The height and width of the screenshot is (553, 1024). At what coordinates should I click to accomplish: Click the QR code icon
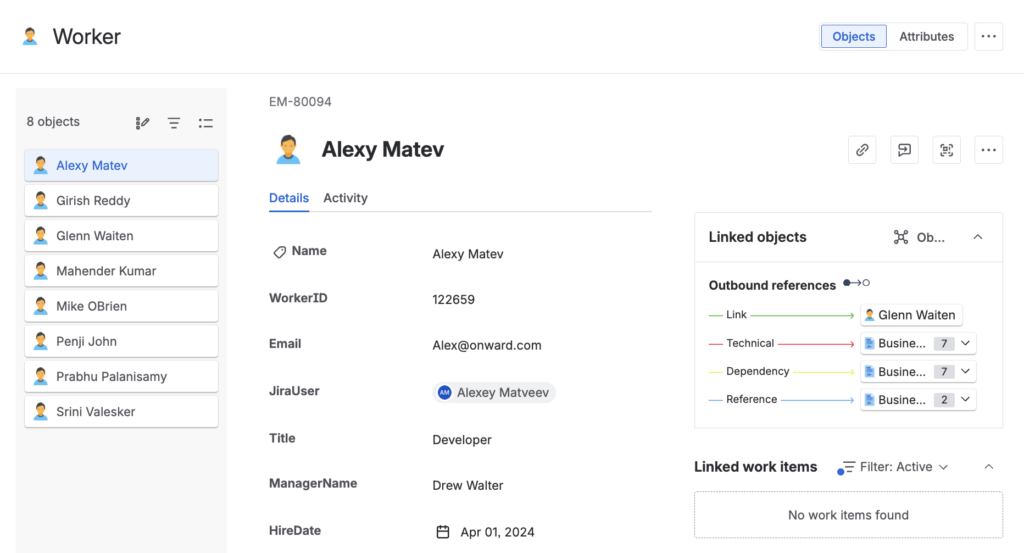coord(946,150)
